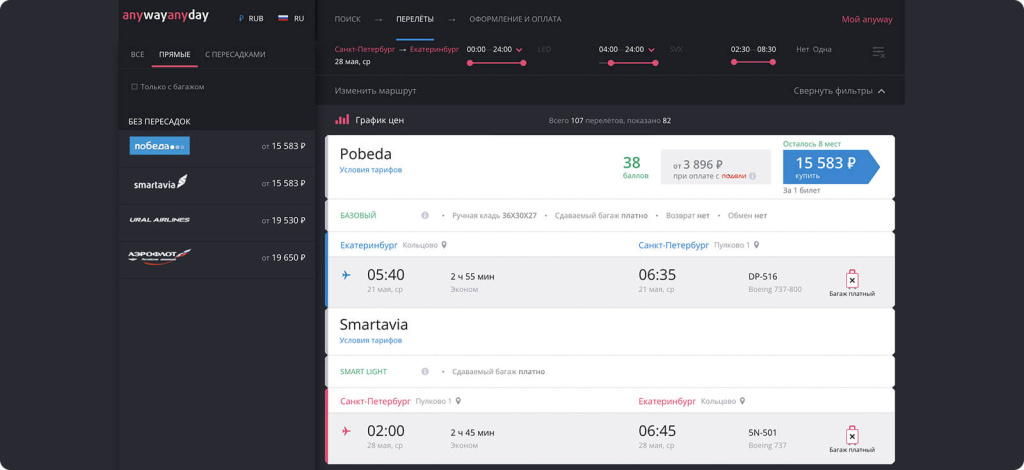Choose the от 3 896 ₽ Подели installment offer
This screenshot has height=470, width=1024.
pyautogui.click(x=715, y=167)
